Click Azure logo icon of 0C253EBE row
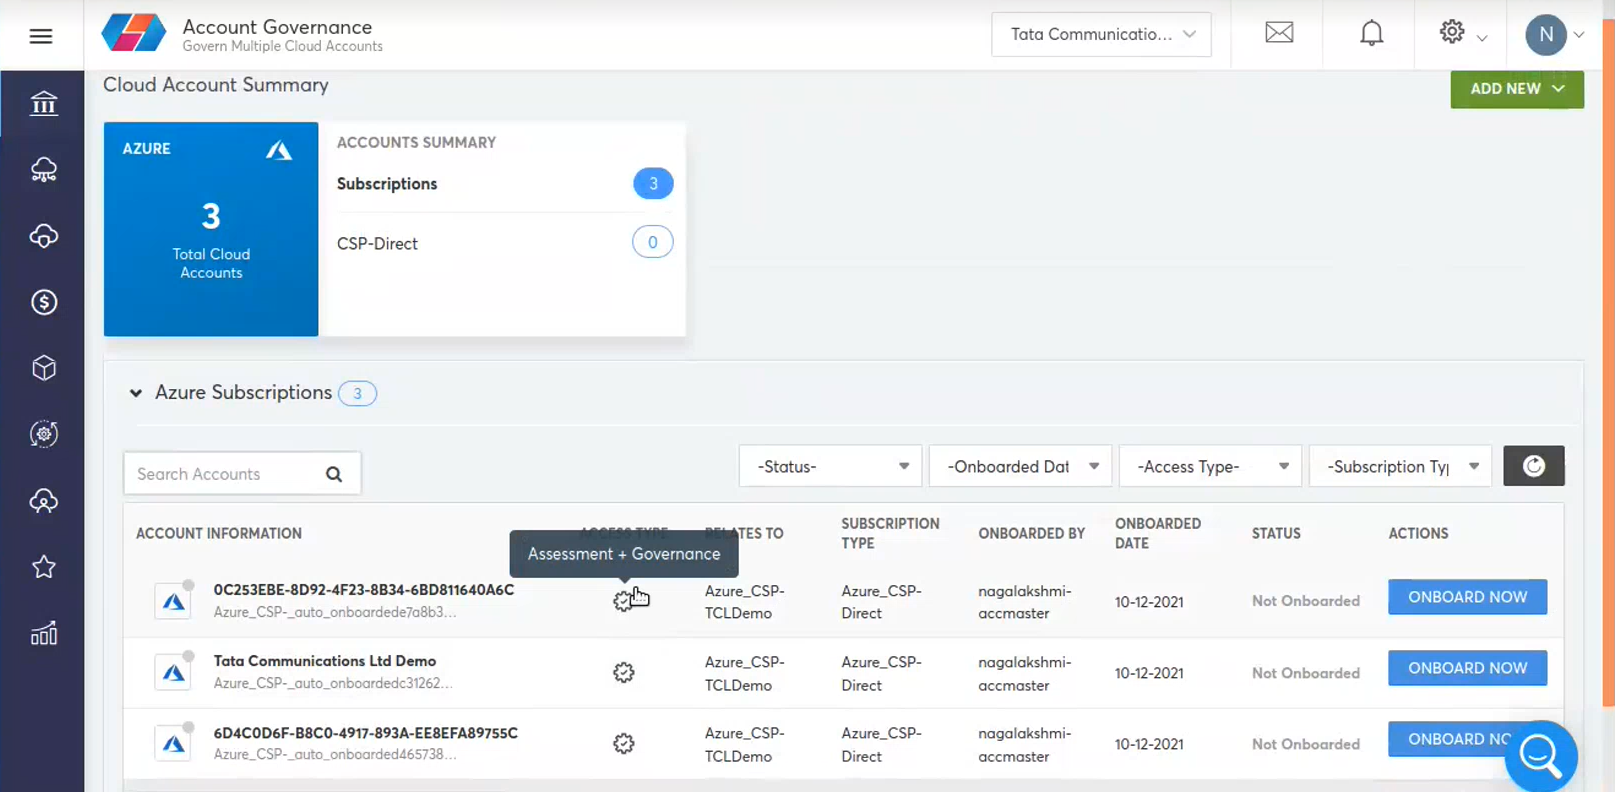This screenshot has height=792, width=1615. [173, 601]
